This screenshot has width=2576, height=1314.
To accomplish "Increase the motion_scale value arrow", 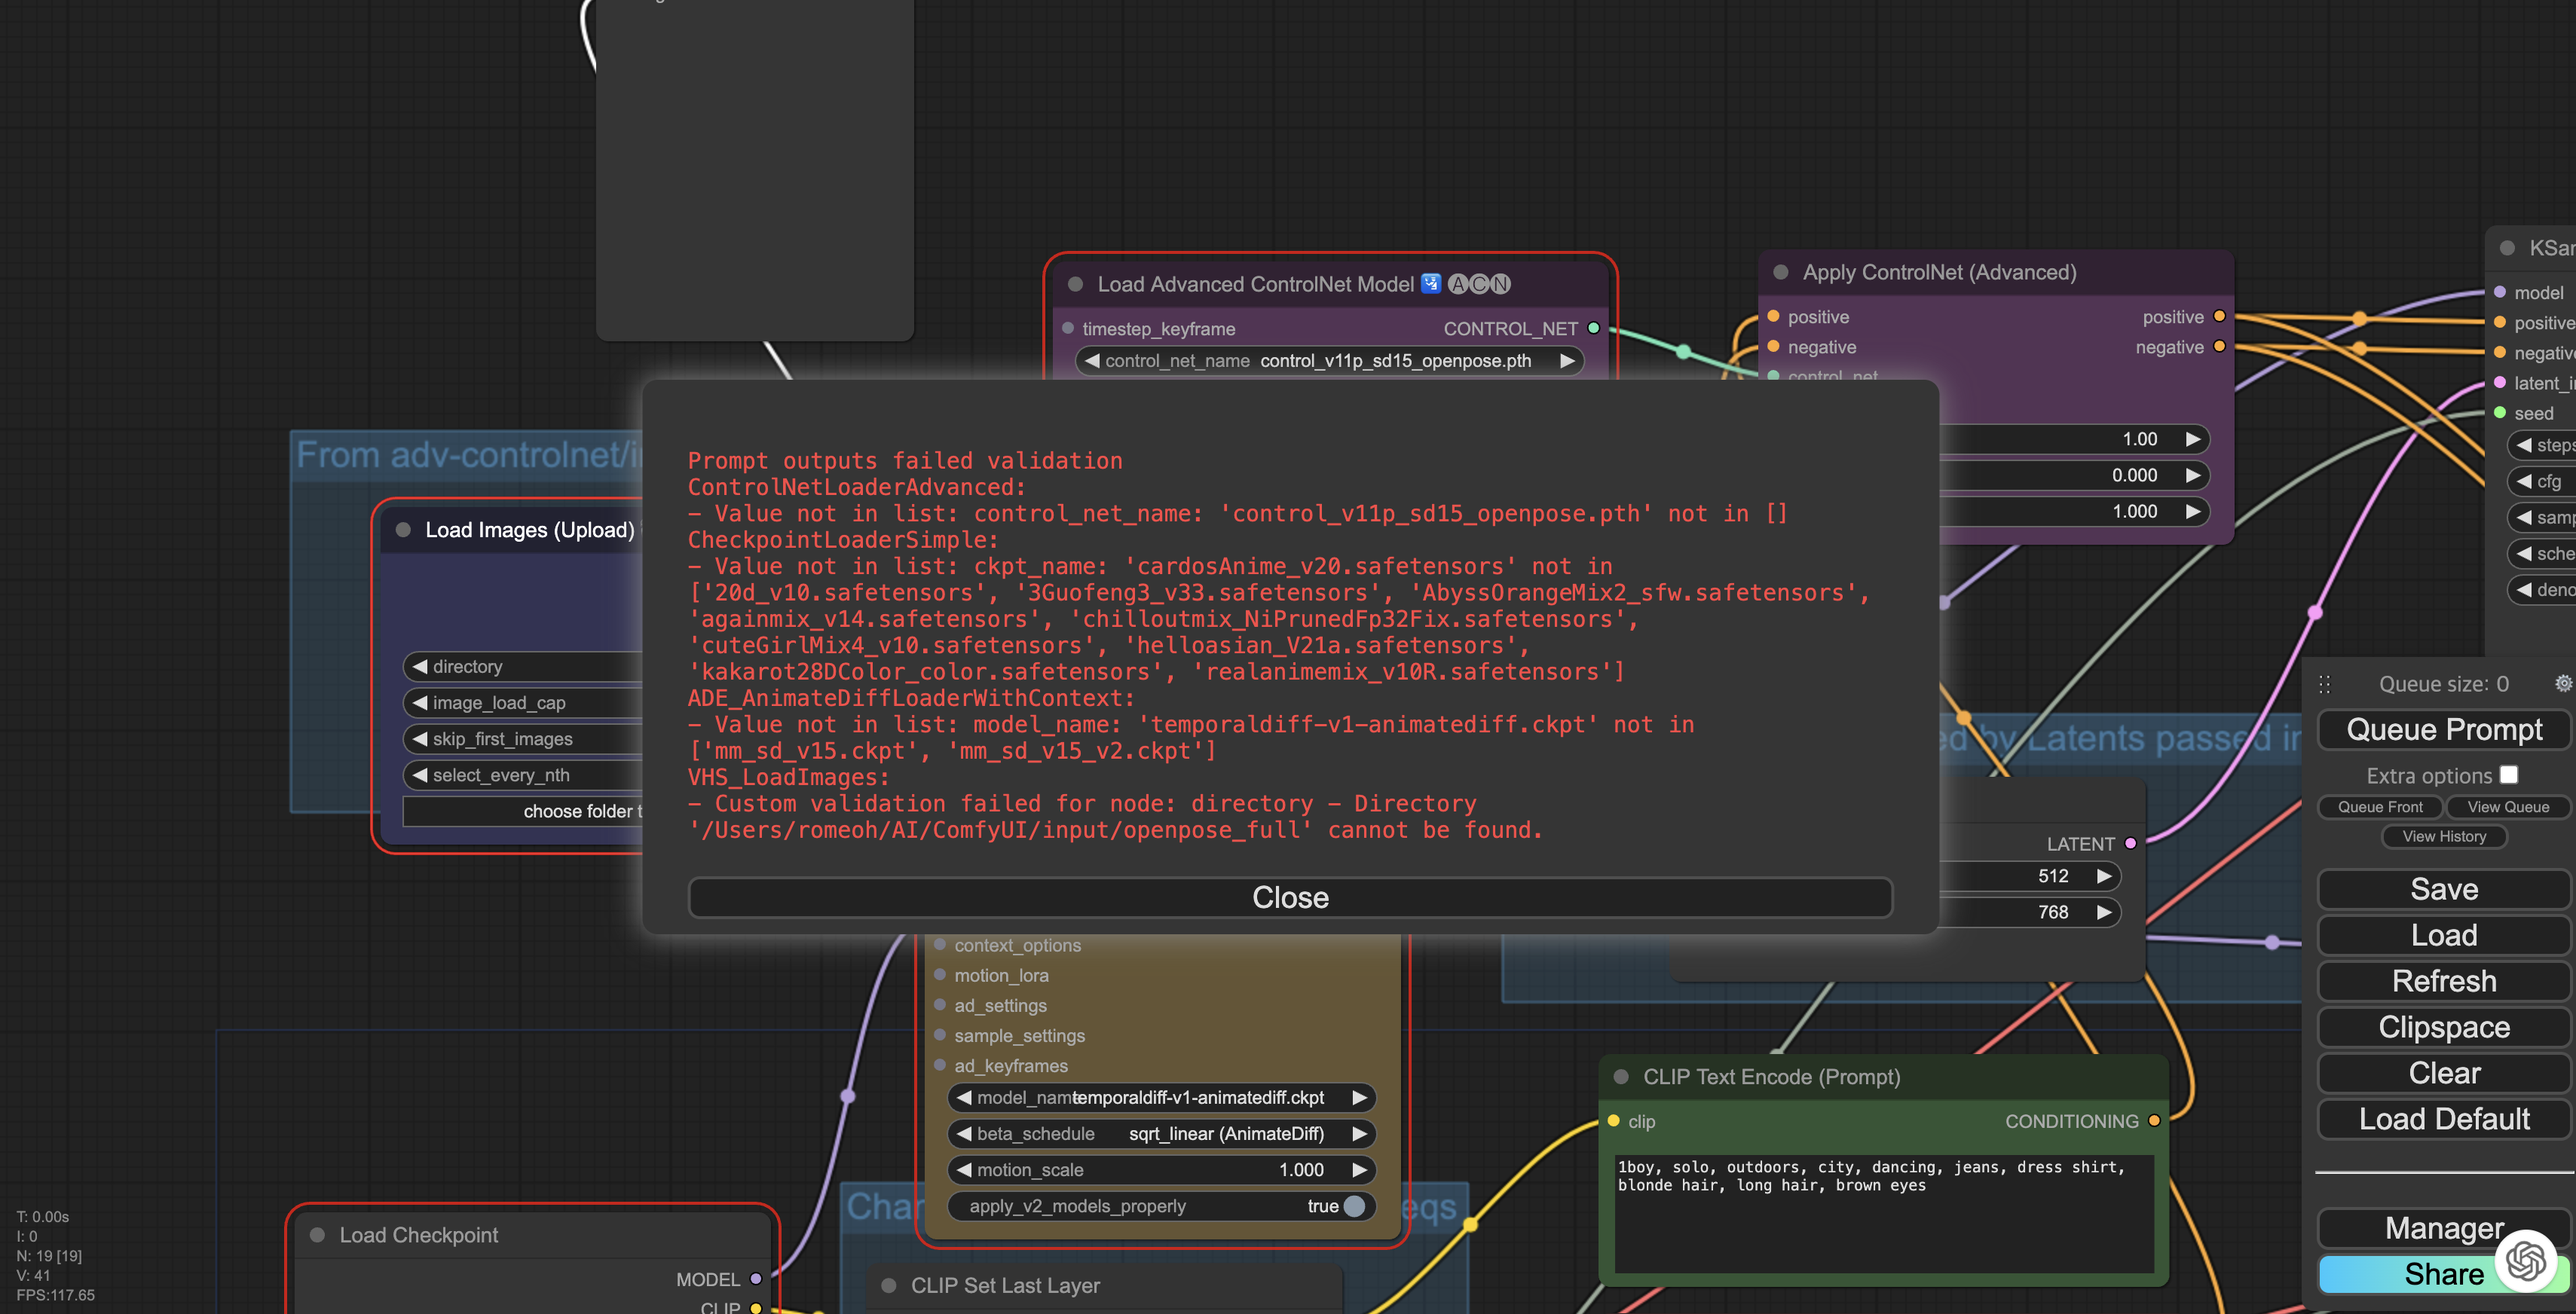I will click(x=1360, y=1170).
